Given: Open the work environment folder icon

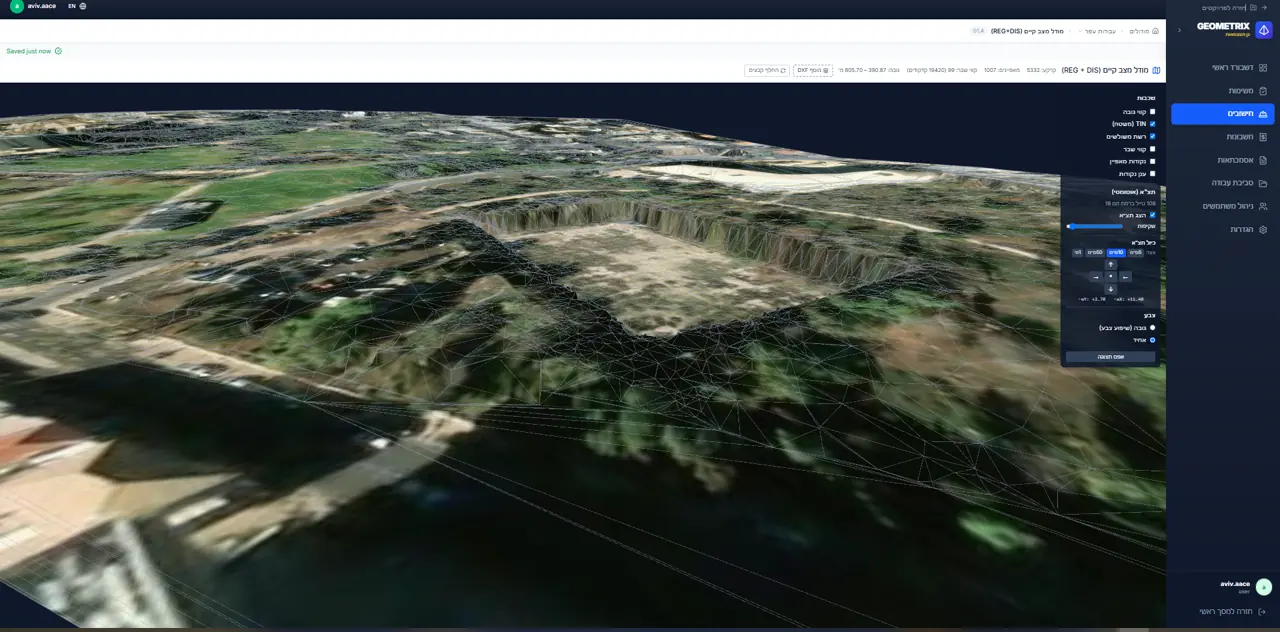Looking at the screenshot, I should 1263,183.
